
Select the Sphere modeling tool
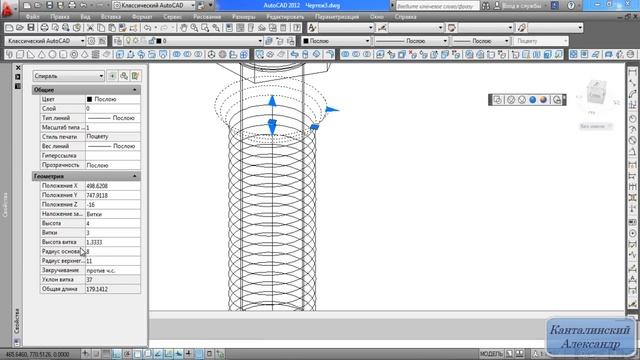click(52, 54)
